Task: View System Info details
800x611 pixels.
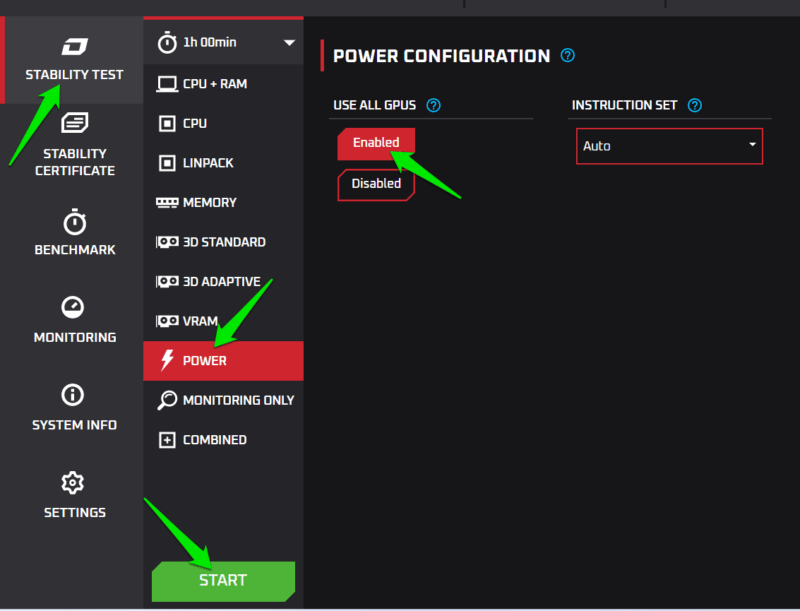Action: [x=73, y=406]
